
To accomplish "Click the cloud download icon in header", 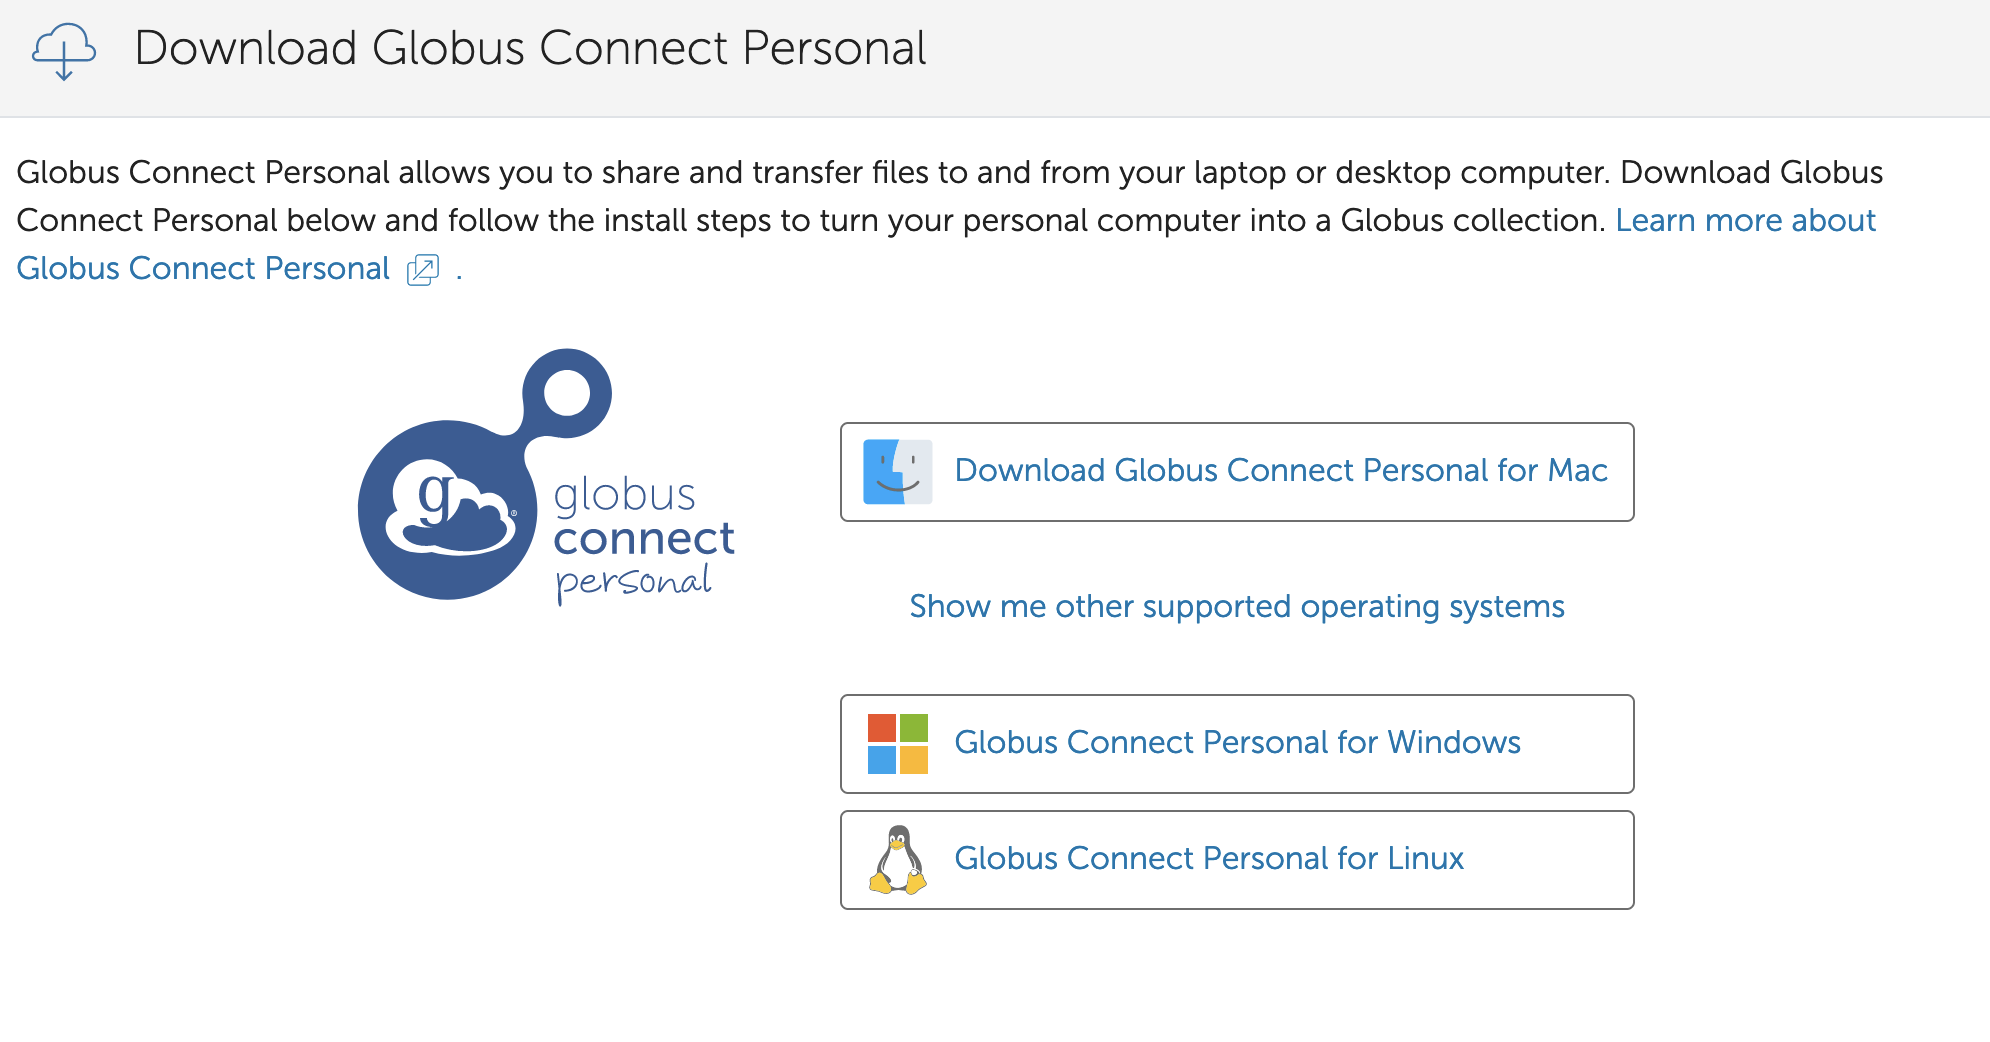I will [64, 51].
